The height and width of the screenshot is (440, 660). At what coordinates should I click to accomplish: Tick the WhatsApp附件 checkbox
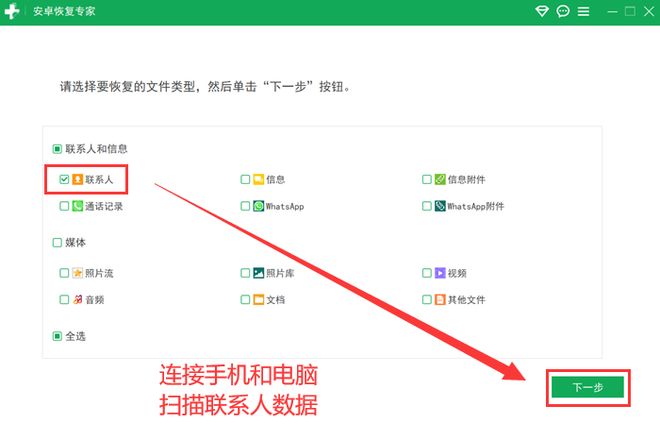pos(427,206)
